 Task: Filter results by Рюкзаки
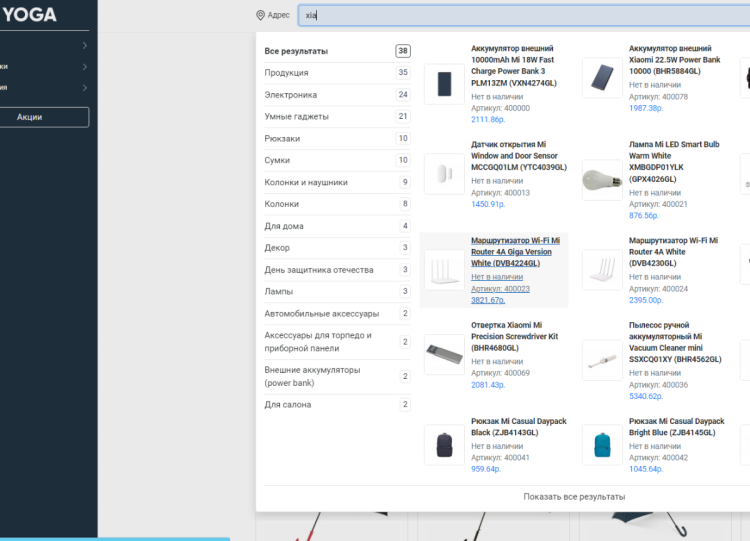(x=337, y=138)
